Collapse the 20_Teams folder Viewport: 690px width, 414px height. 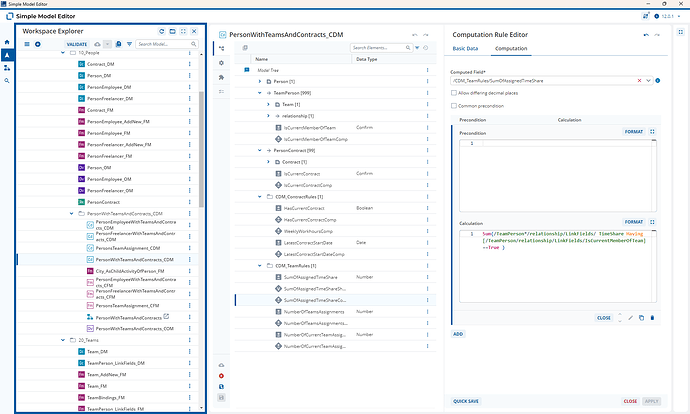click(63, 340)
